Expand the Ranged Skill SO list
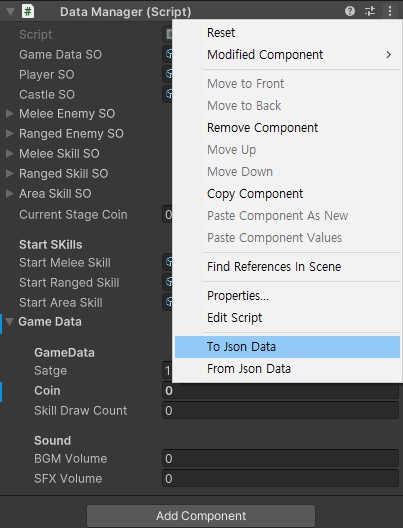 pos(10,173)
